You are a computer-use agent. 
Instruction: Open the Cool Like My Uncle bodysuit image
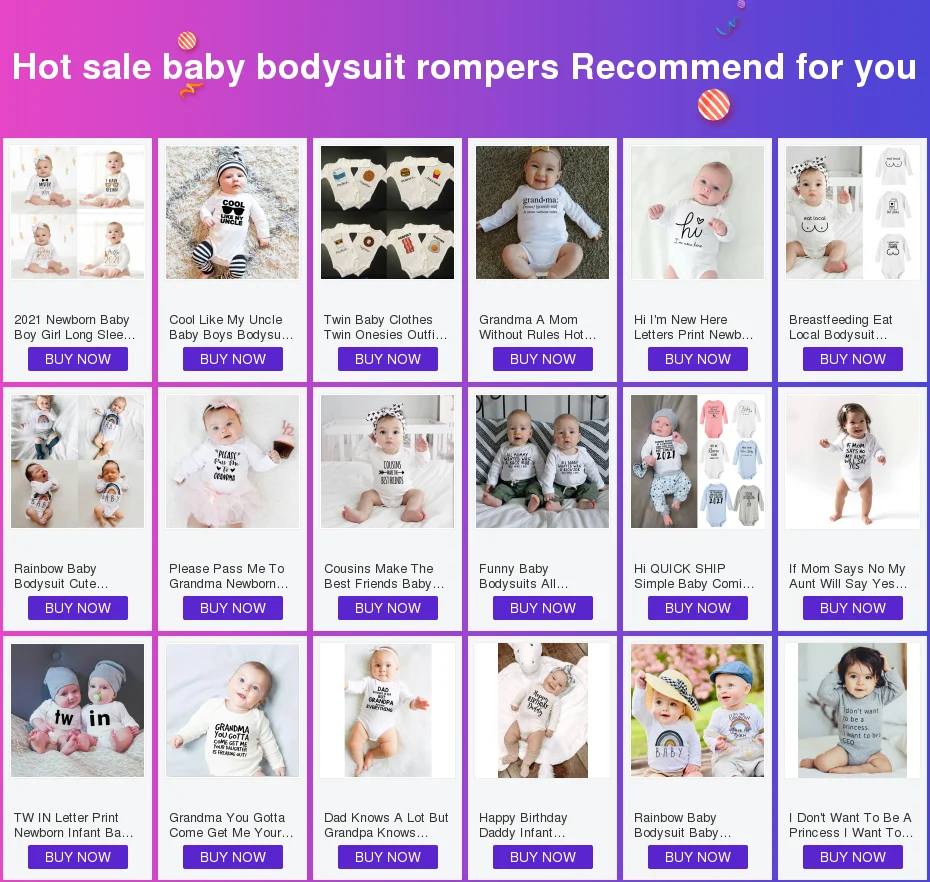pos(232,212)
